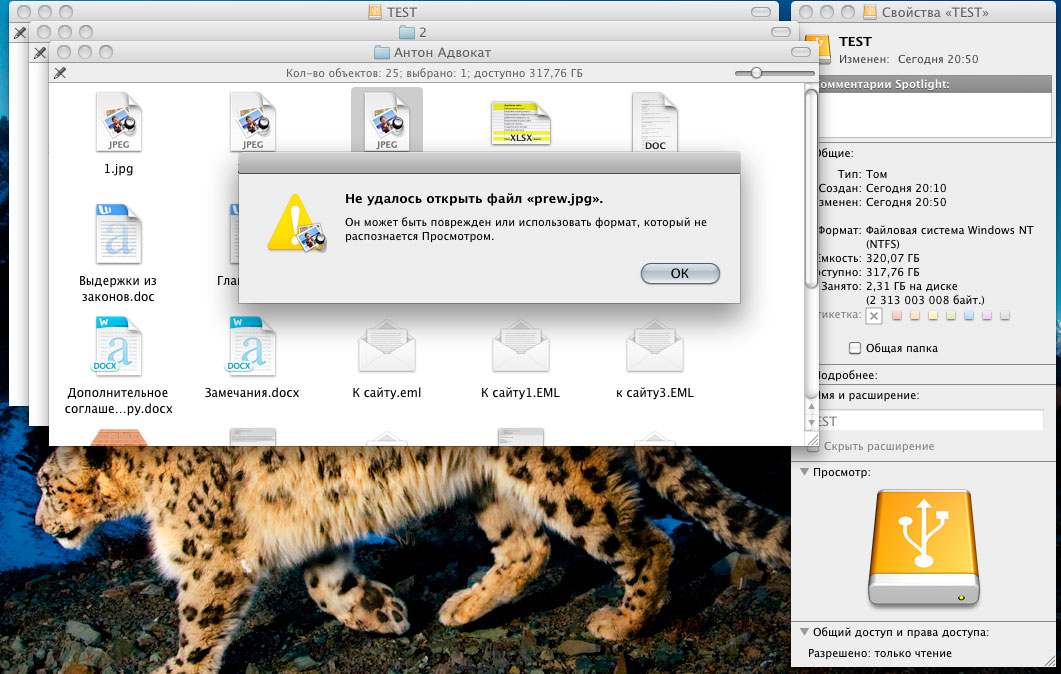Click the read-only crossed pencil icon
The height and width of the screenshot is (674, 1061).
point(59,73)
